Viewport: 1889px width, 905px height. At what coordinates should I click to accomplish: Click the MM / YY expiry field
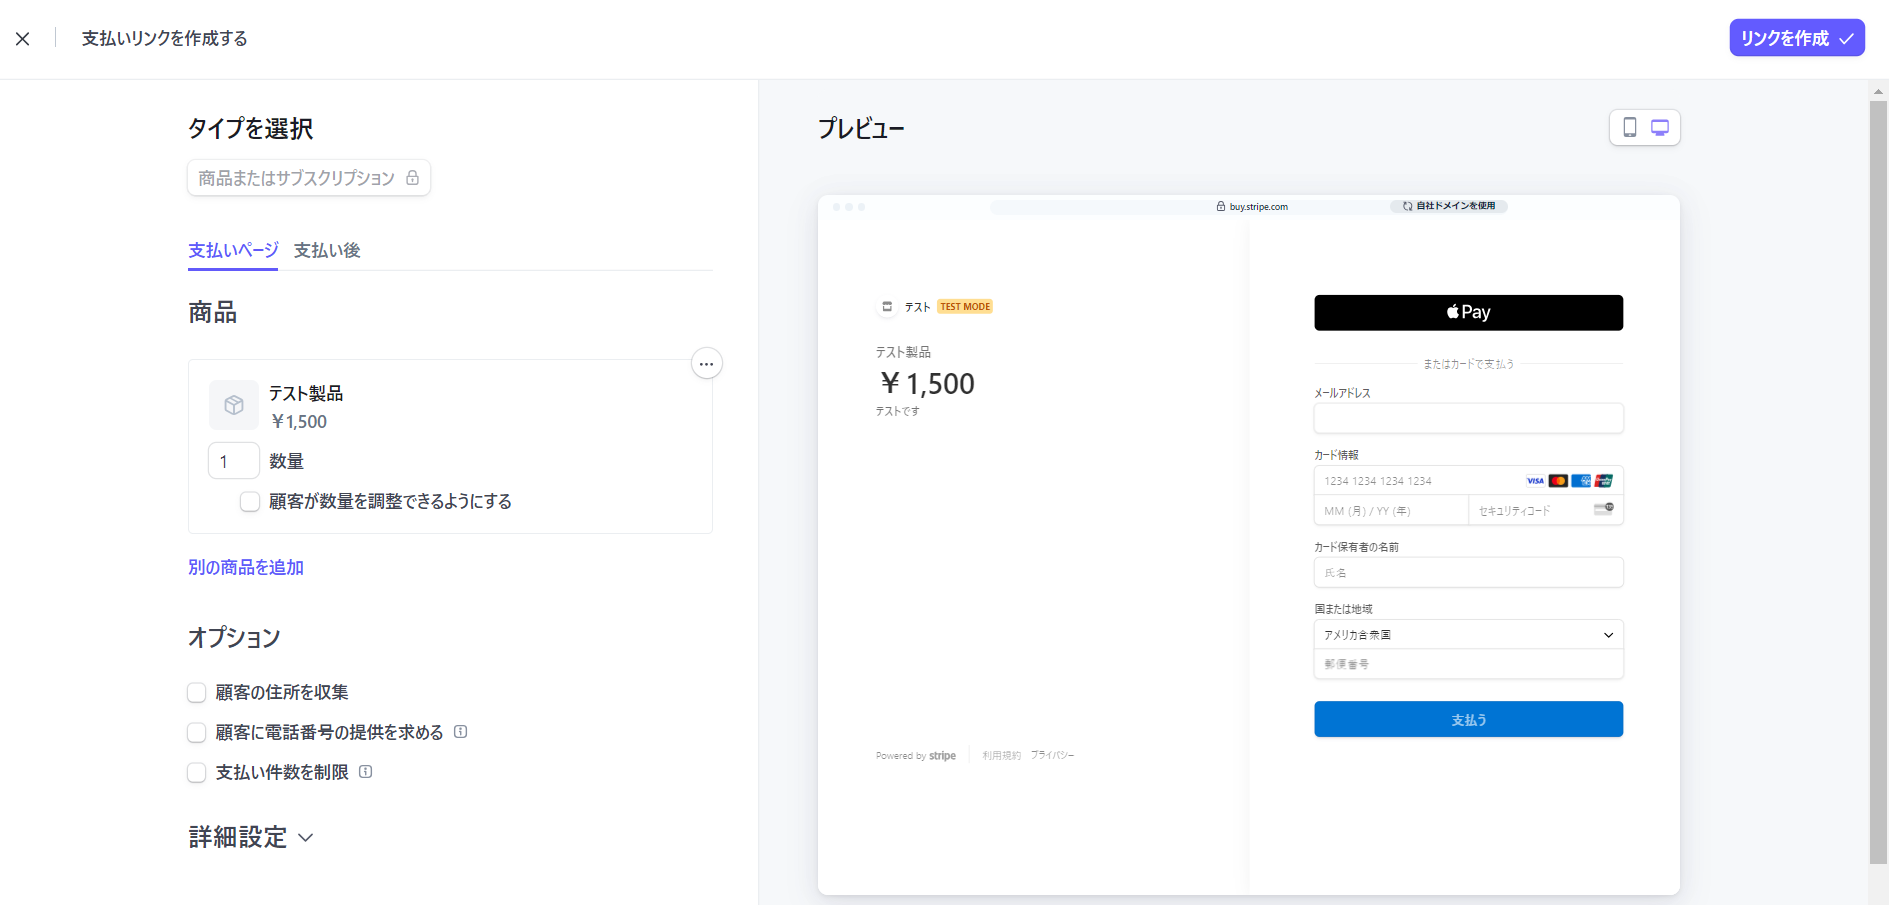pos(1391,510)
